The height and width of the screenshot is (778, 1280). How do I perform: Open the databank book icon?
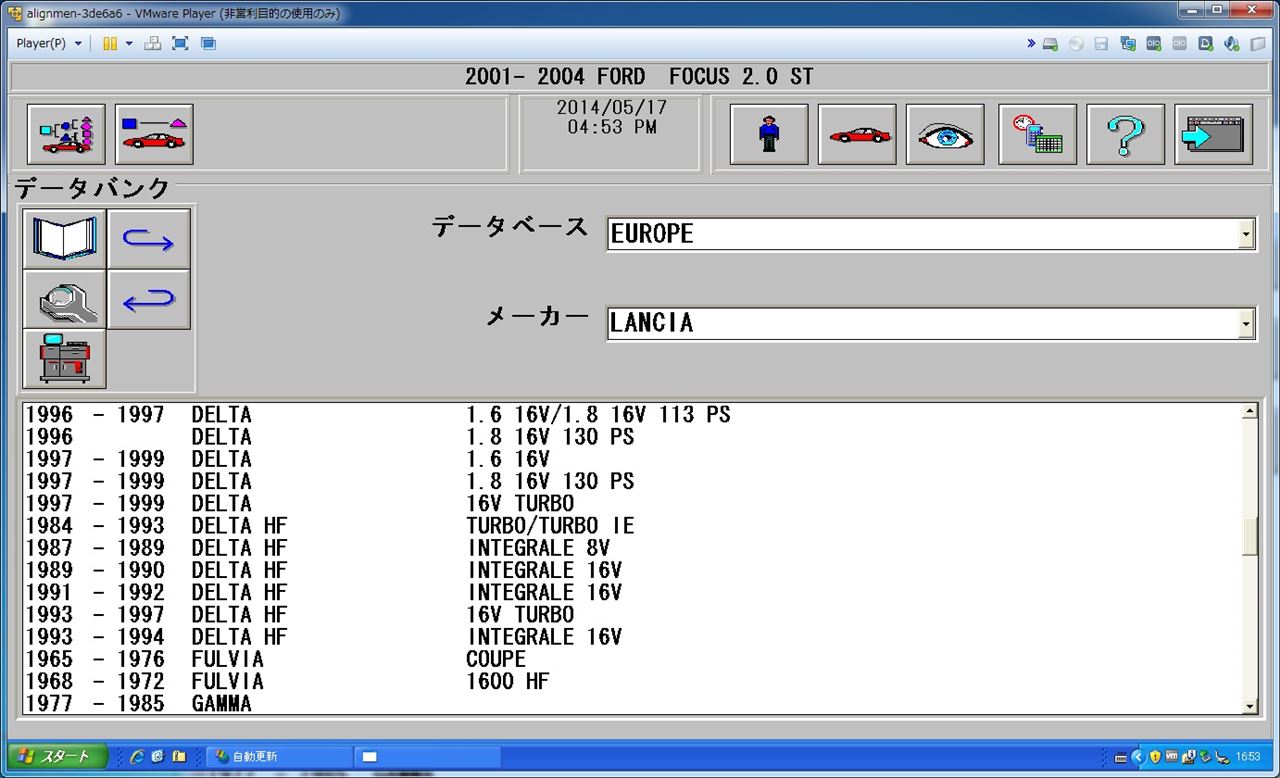tap(65, 239)
